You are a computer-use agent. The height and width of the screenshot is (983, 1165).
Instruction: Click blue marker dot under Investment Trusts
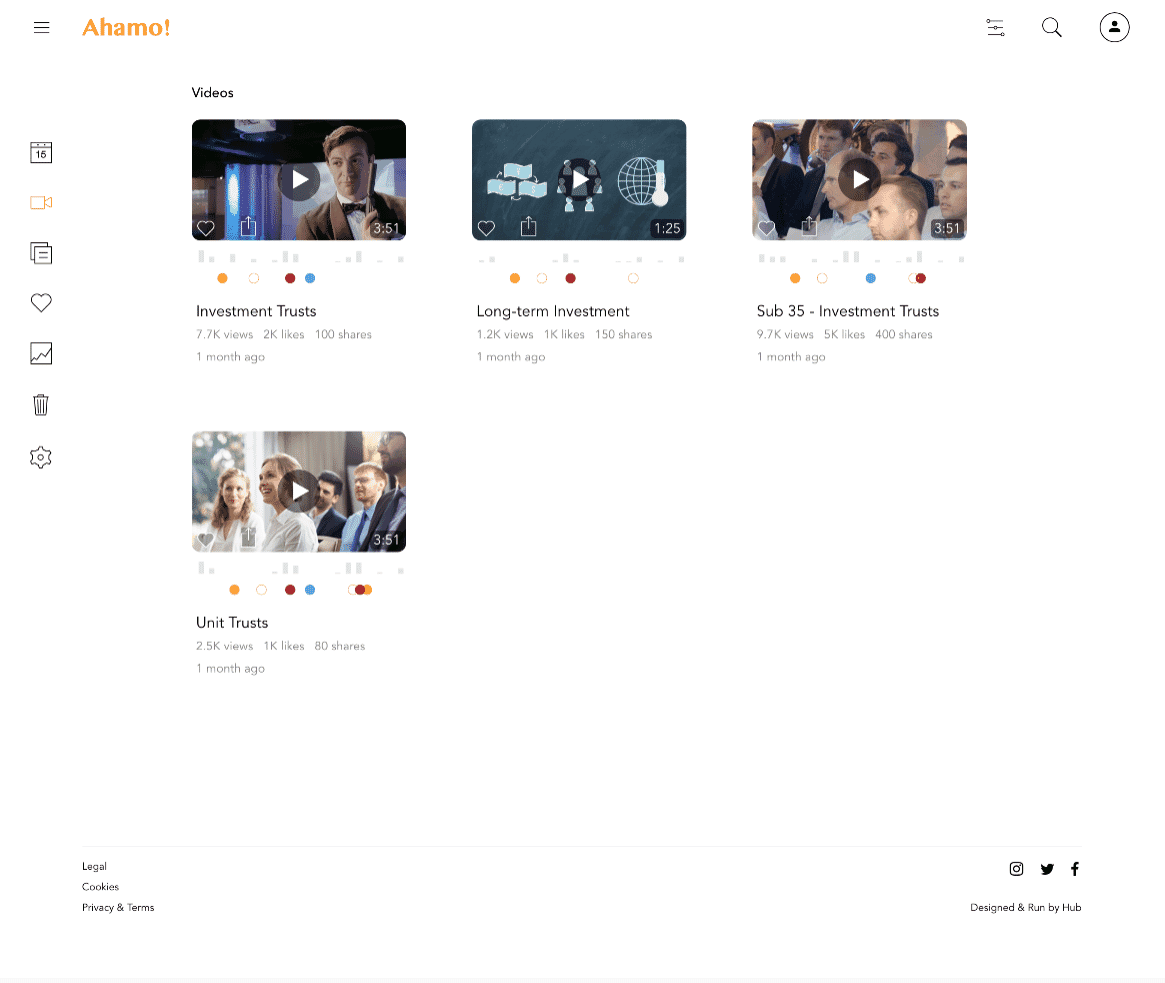pyautogui.click(x=310, y=278)
